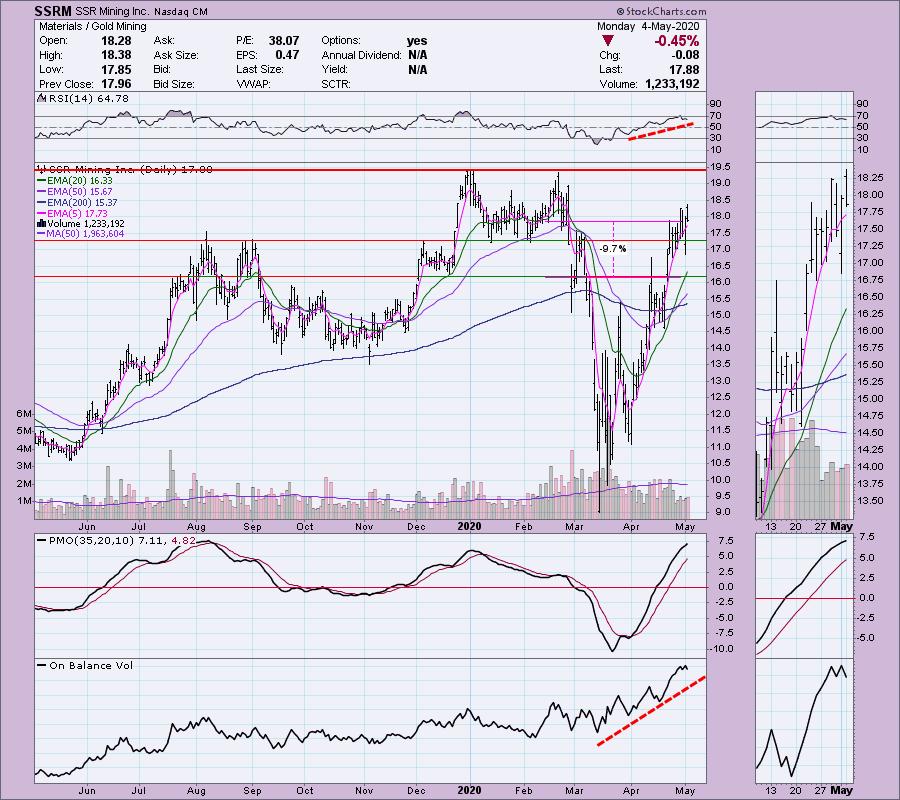Viewport: 900px width, 800px height.
Task: Click the PMO(35,20,10) indicator label
Action: 117,541
